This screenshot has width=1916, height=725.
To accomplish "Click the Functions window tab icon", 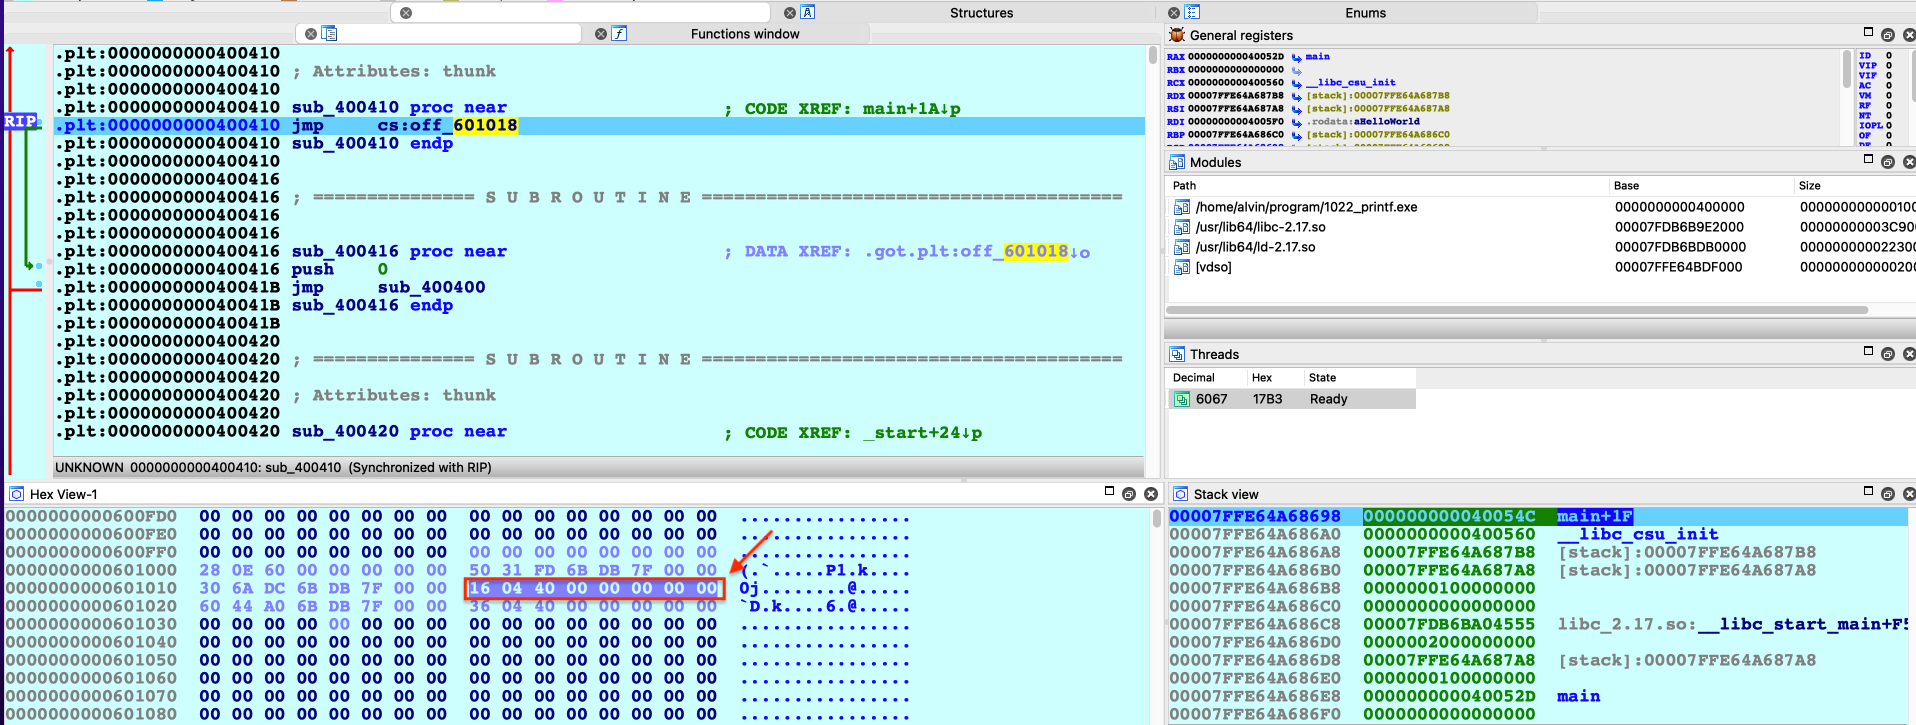I will point(620,34).
